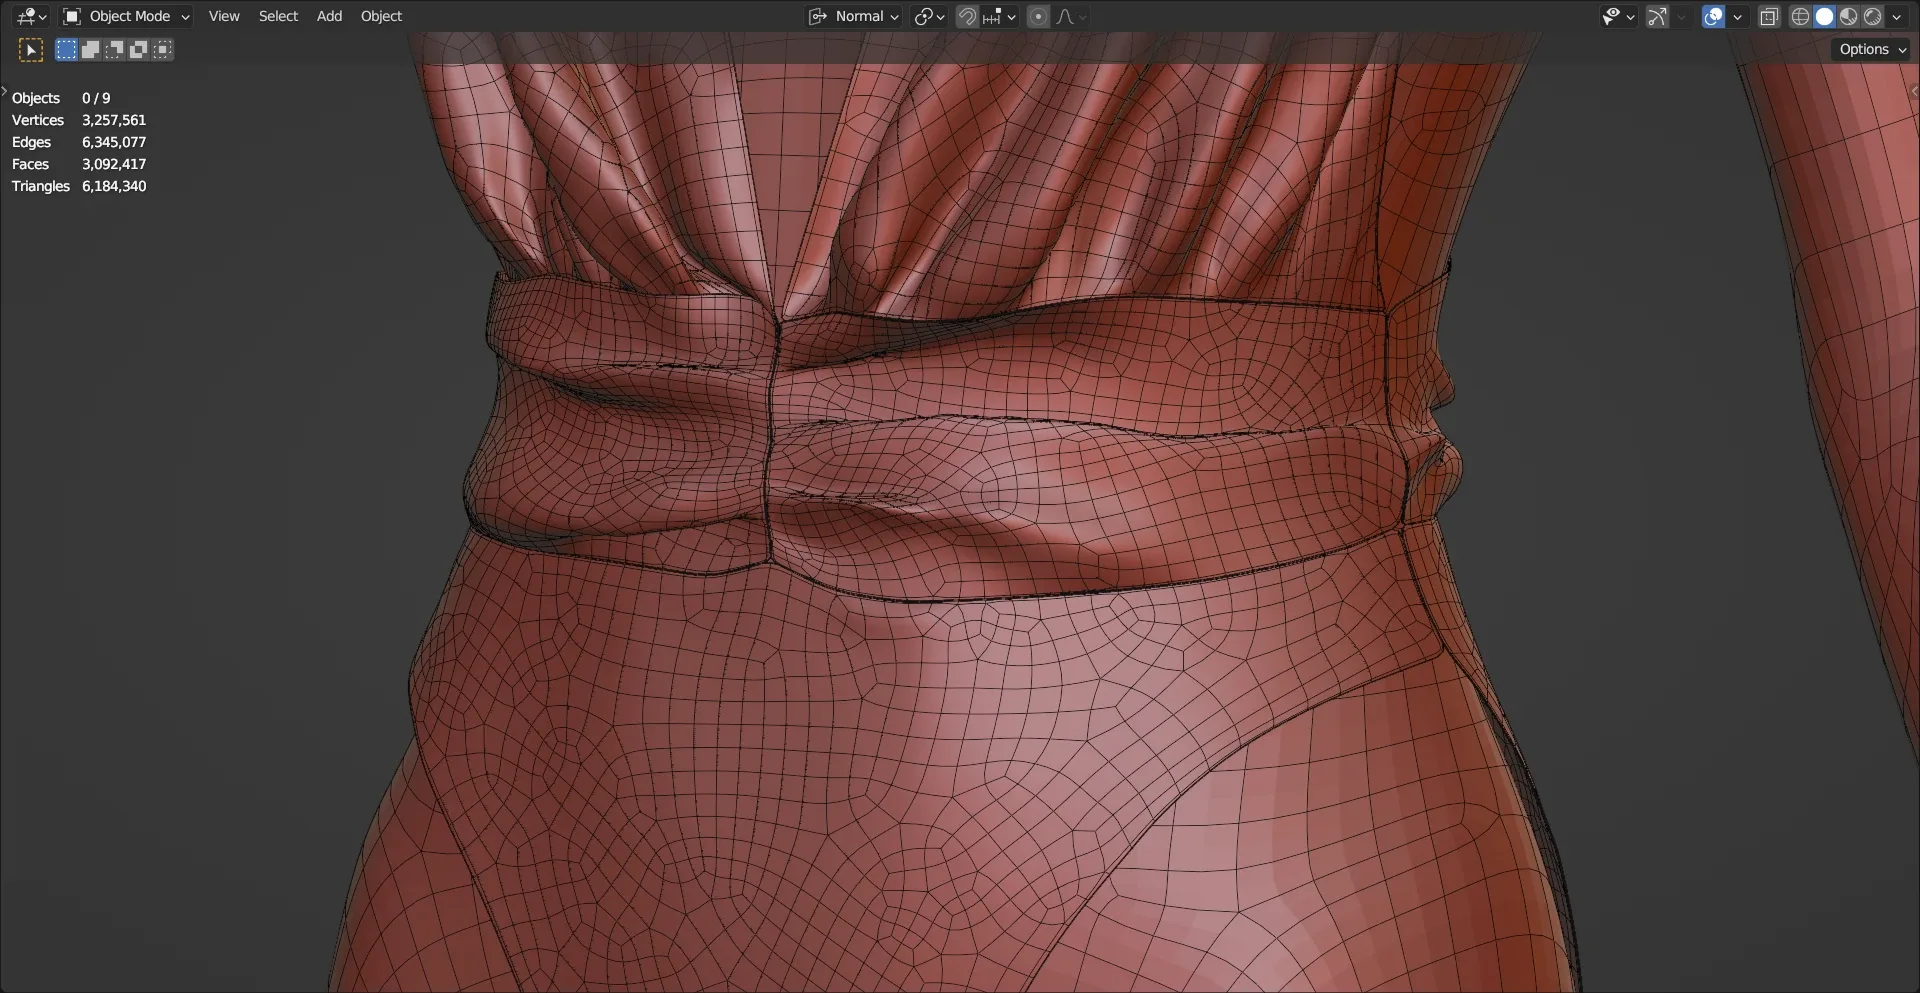Click the Triangles count 6,184,340
Viewport: 1920px width, 993px height.
point(114,186)
